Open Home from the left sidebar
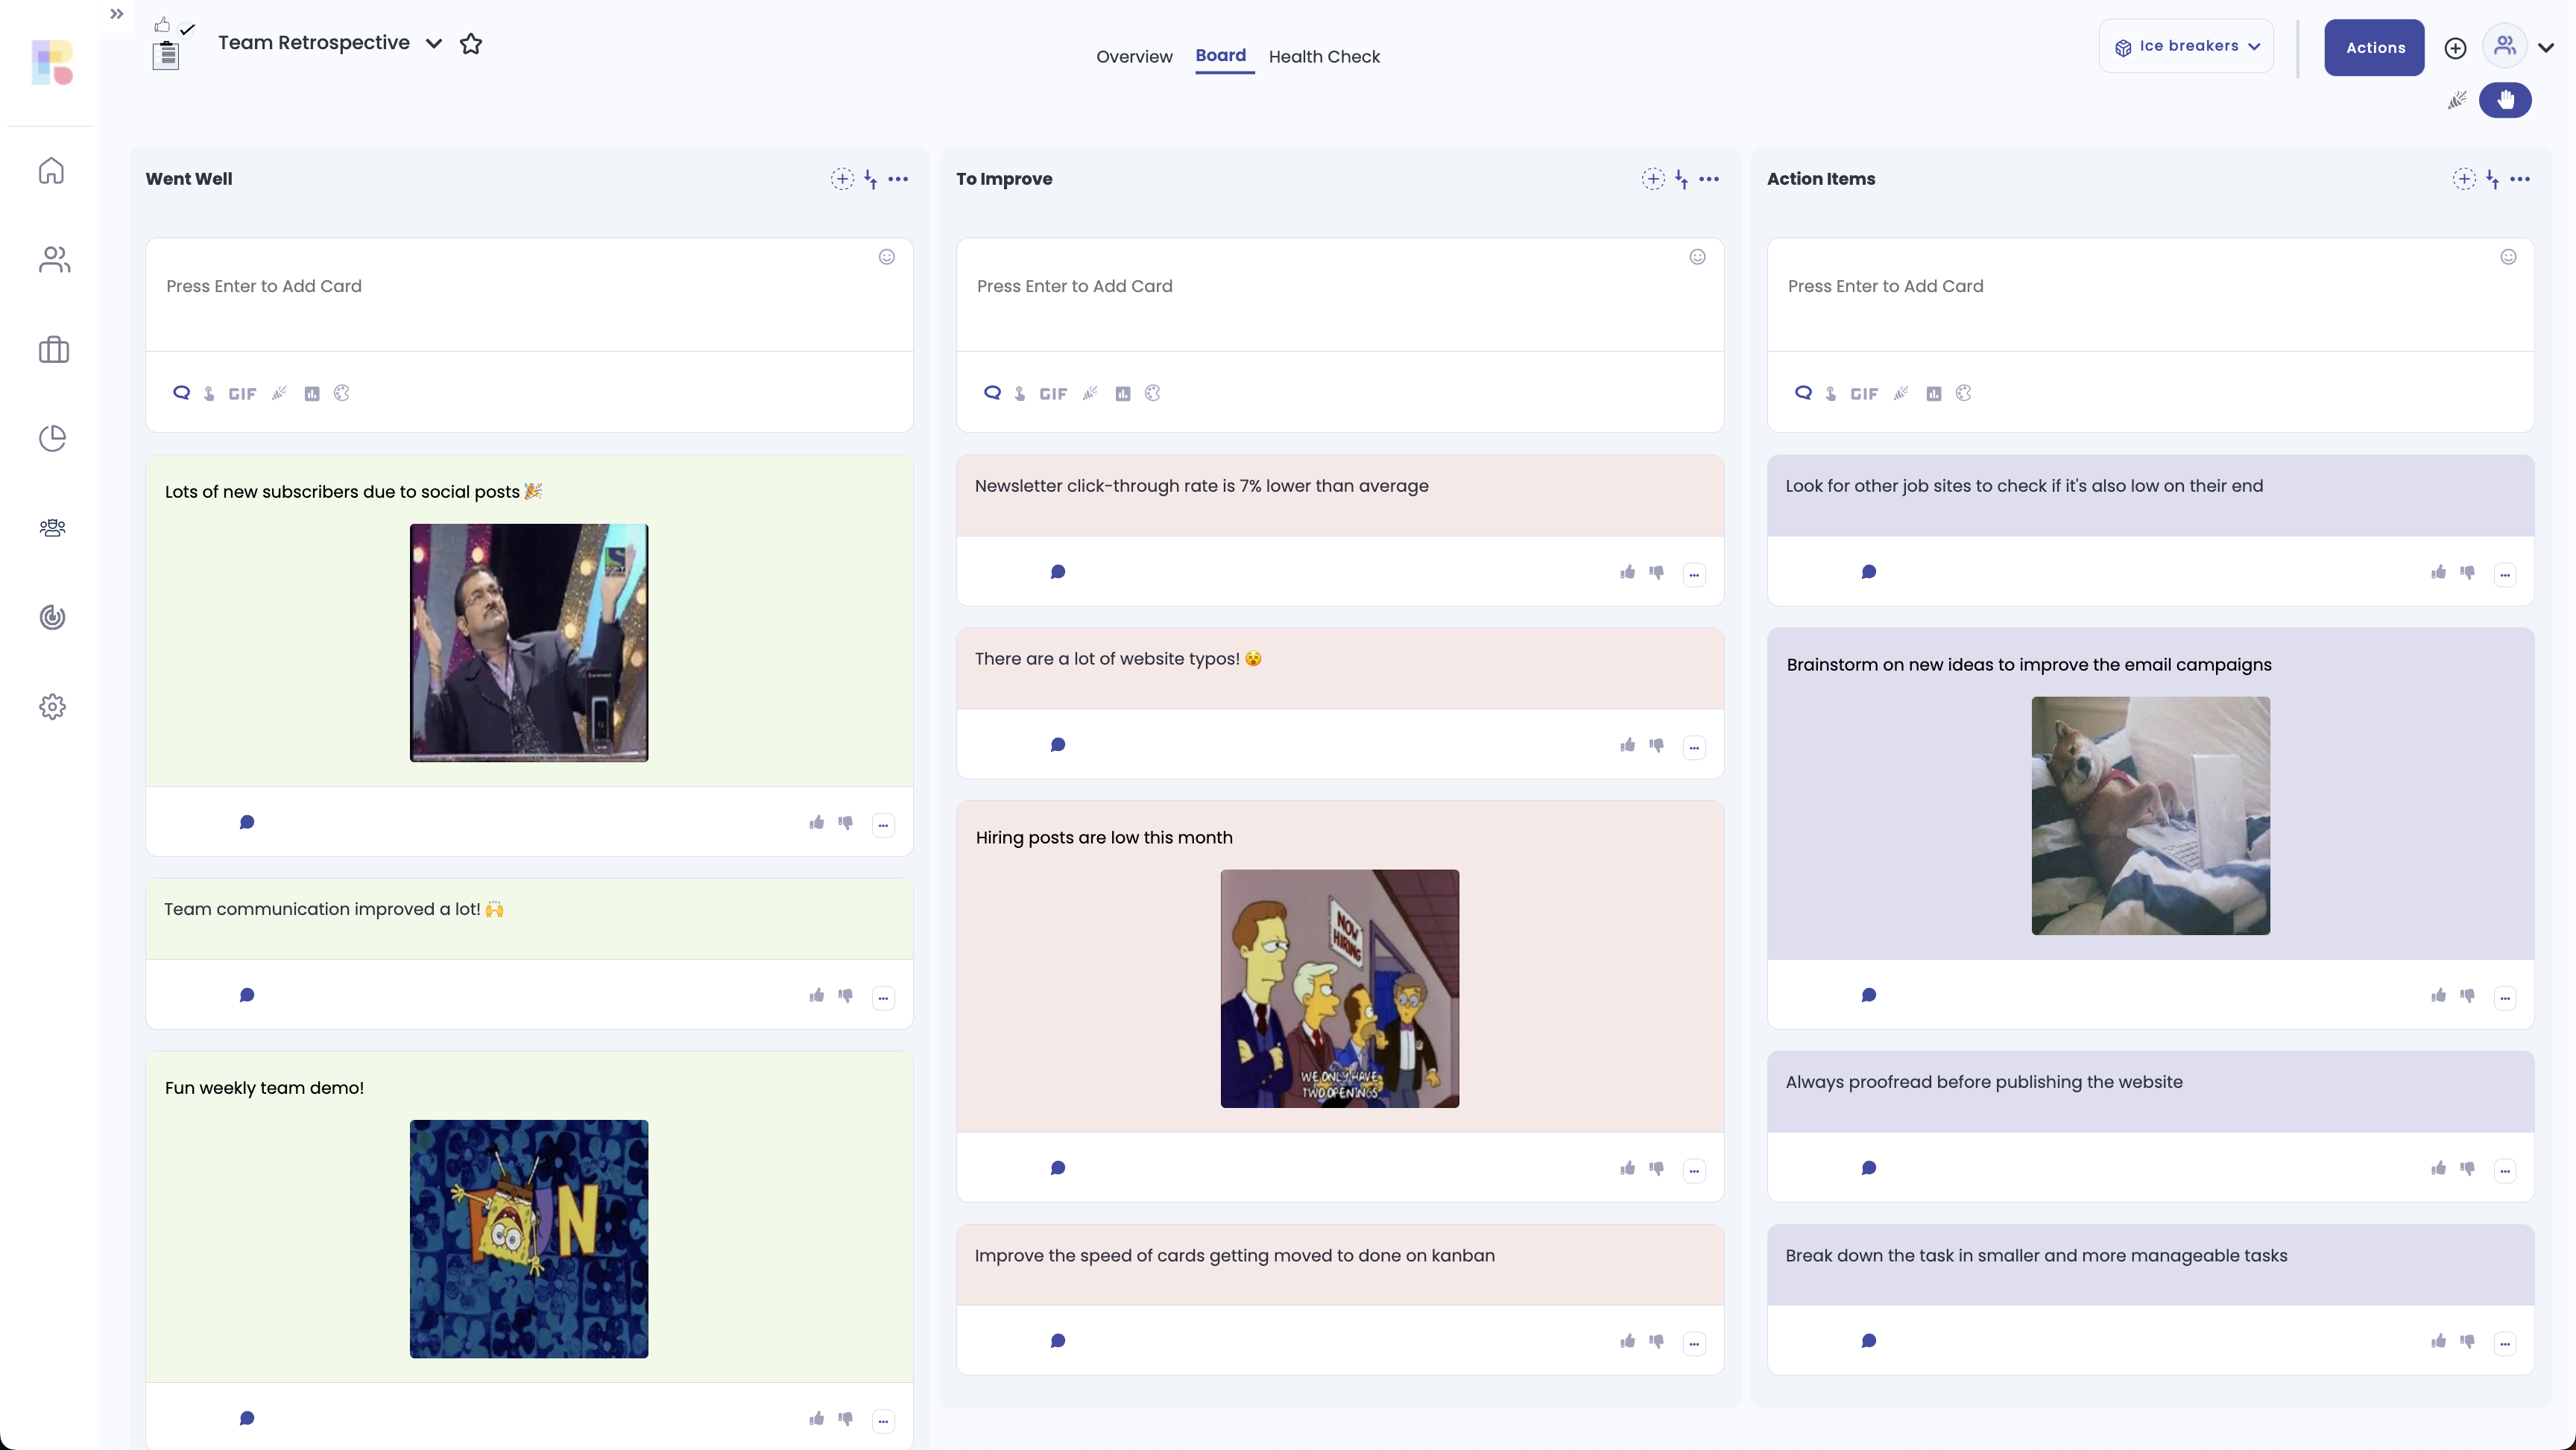This screenshot has height=1450, width=2576. click(52, 171)
